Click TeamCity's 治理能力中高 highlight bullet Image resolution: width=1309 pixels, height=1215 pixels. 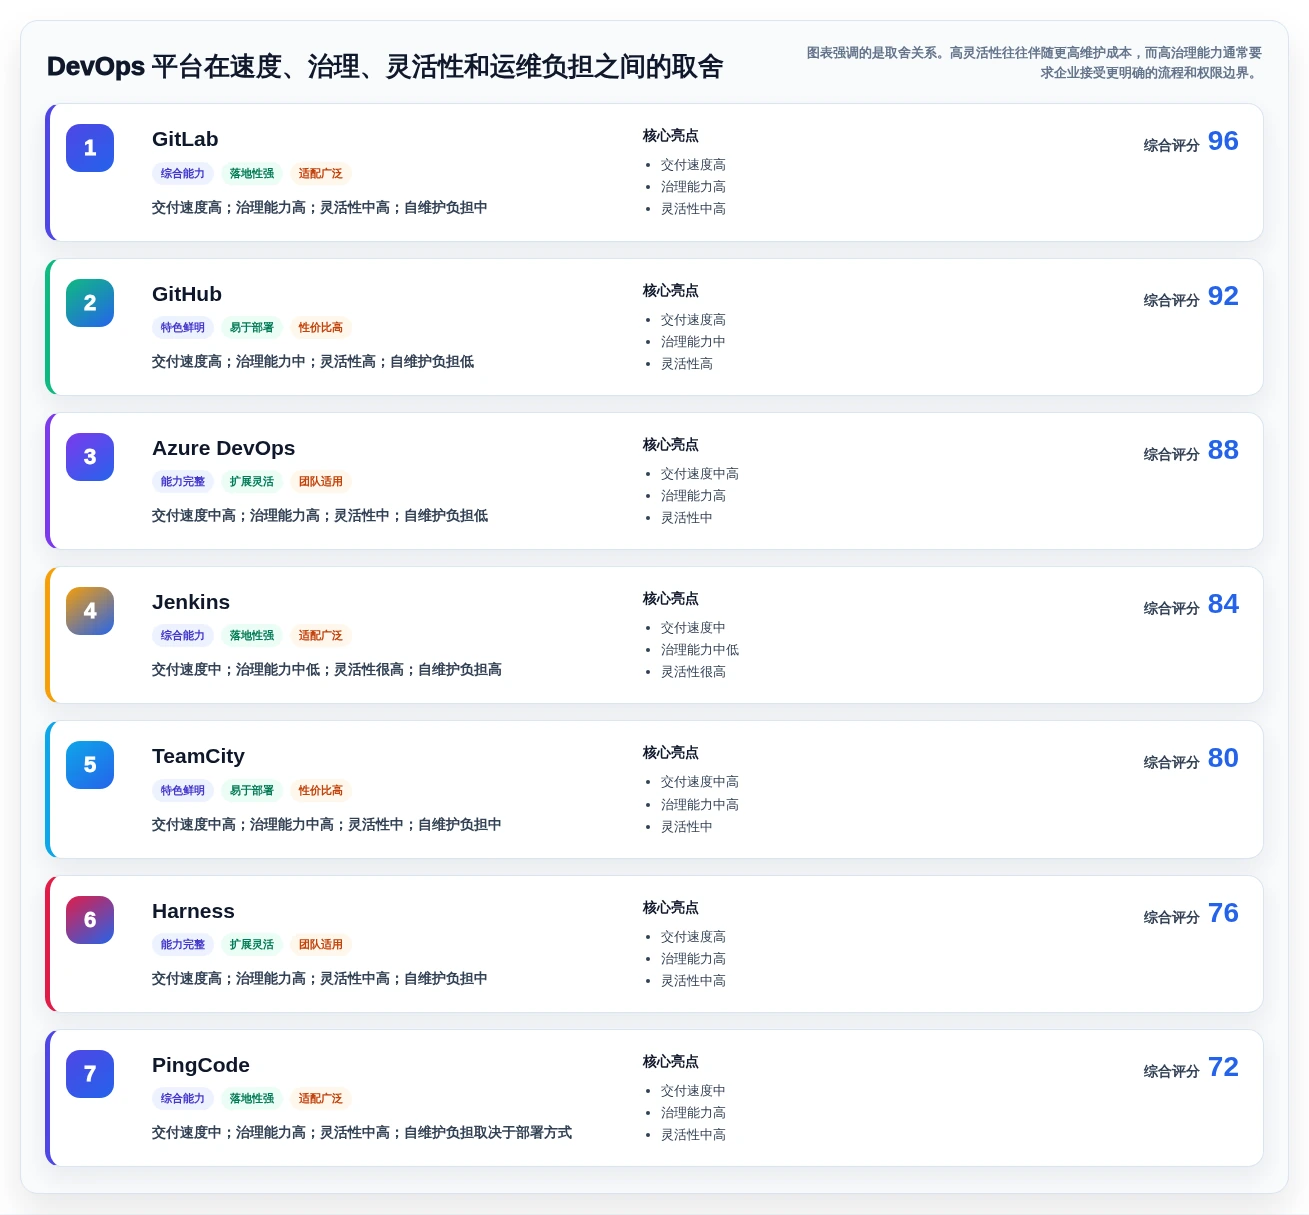[x=700, y=805]
